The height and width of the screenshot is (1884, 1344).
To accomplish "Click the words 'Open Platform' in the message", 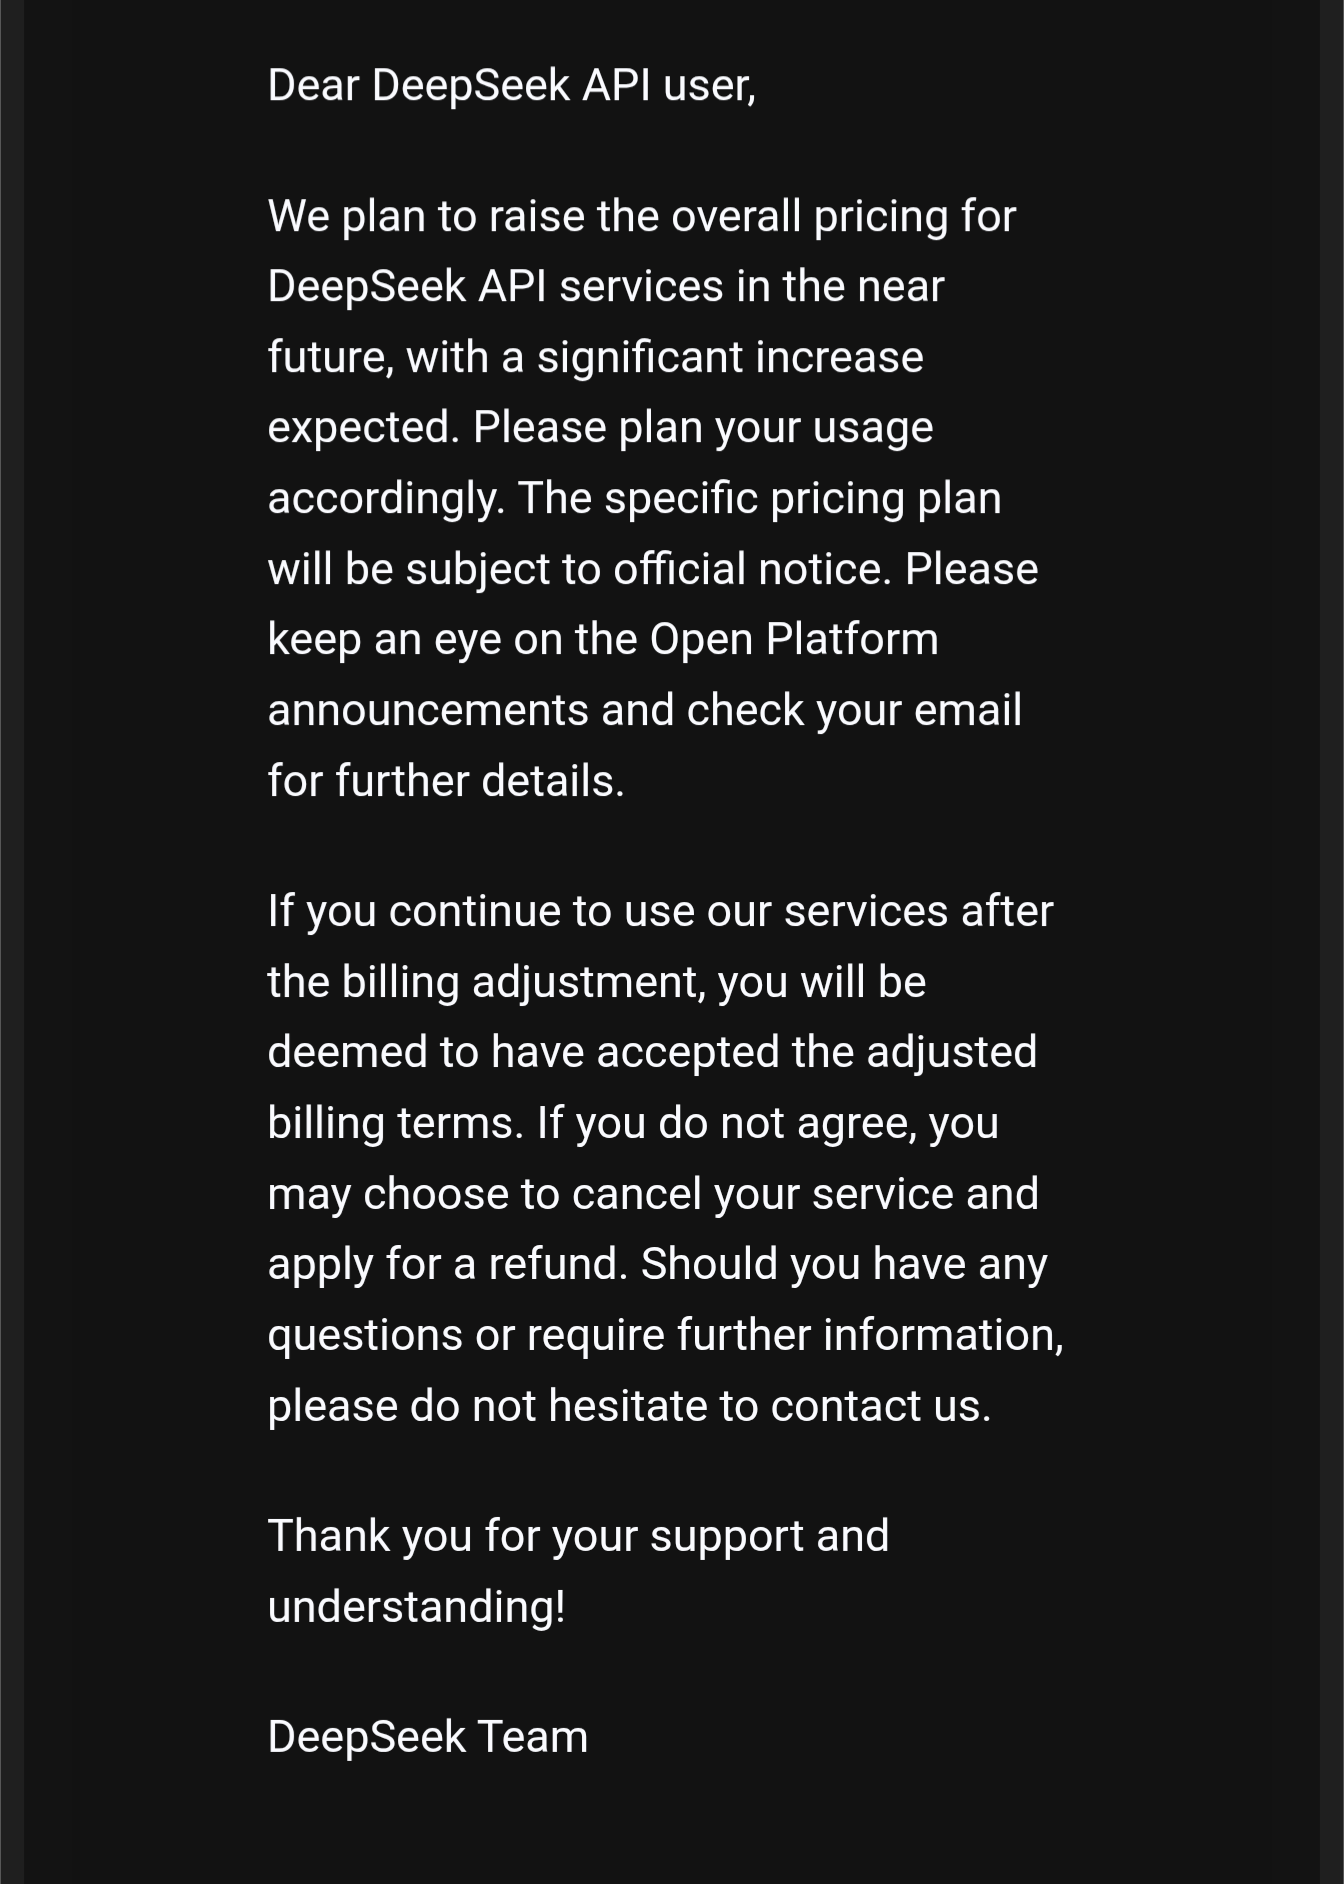I will [x=794, y=640].
